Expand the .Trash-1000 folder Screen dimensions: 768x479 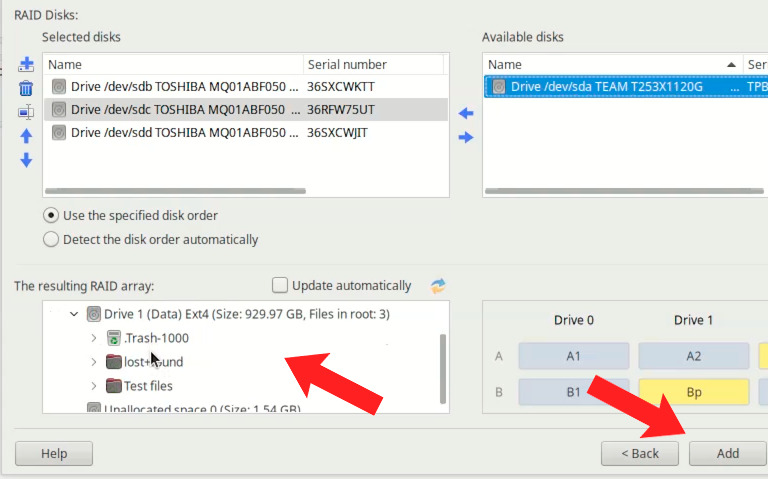click(94, 338)
